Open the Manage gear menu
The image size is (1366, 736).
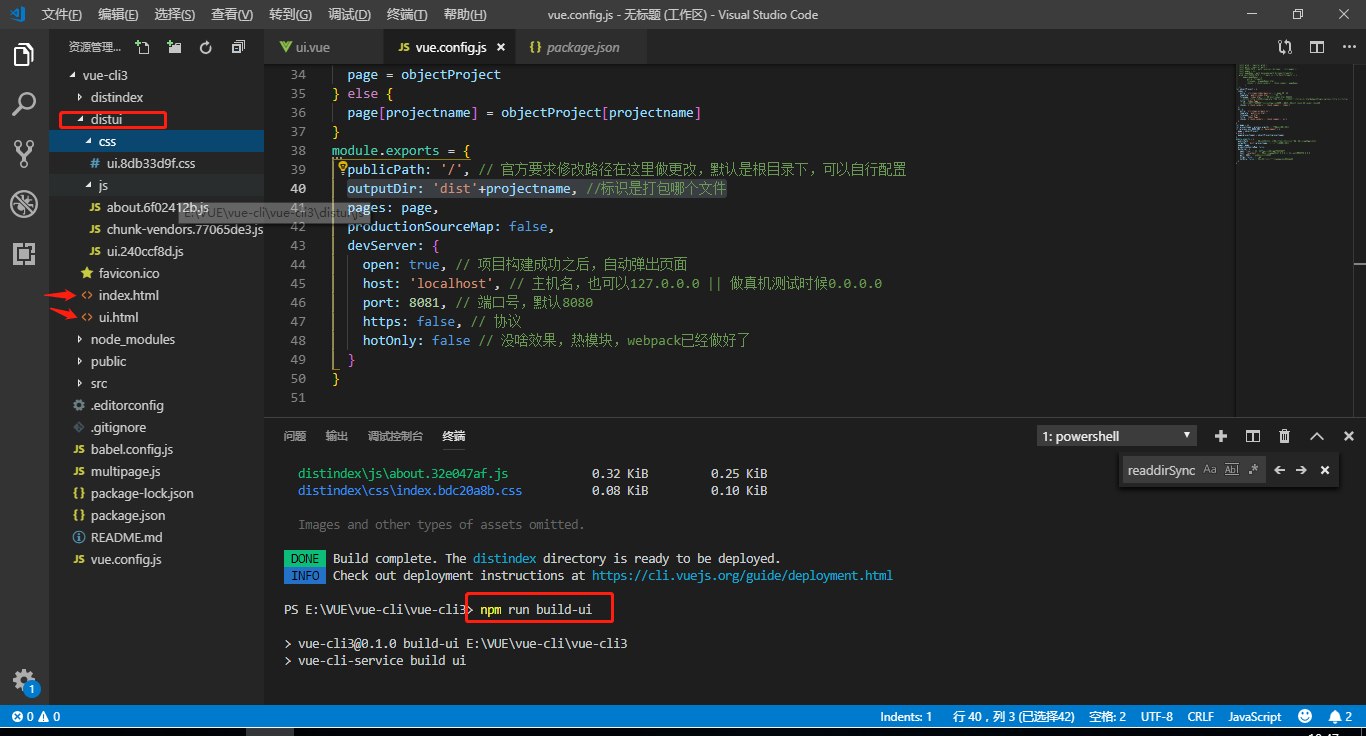pyautogui.click(x=24, y=681)
